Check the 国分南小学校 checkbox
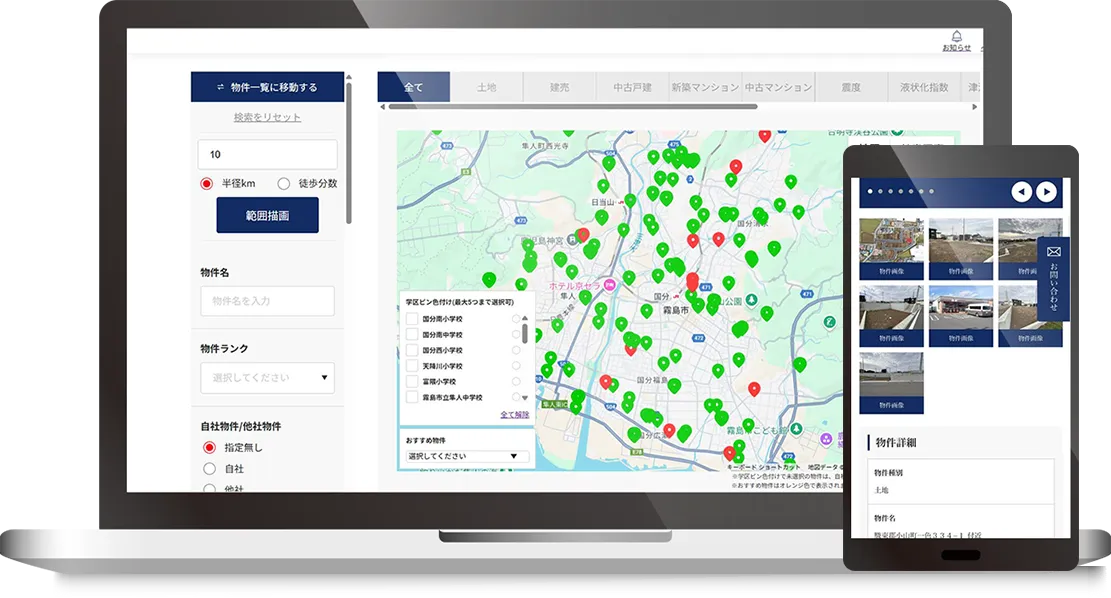Image resolution: width=1111 pixels, height=598 pixels. (411, 319)
